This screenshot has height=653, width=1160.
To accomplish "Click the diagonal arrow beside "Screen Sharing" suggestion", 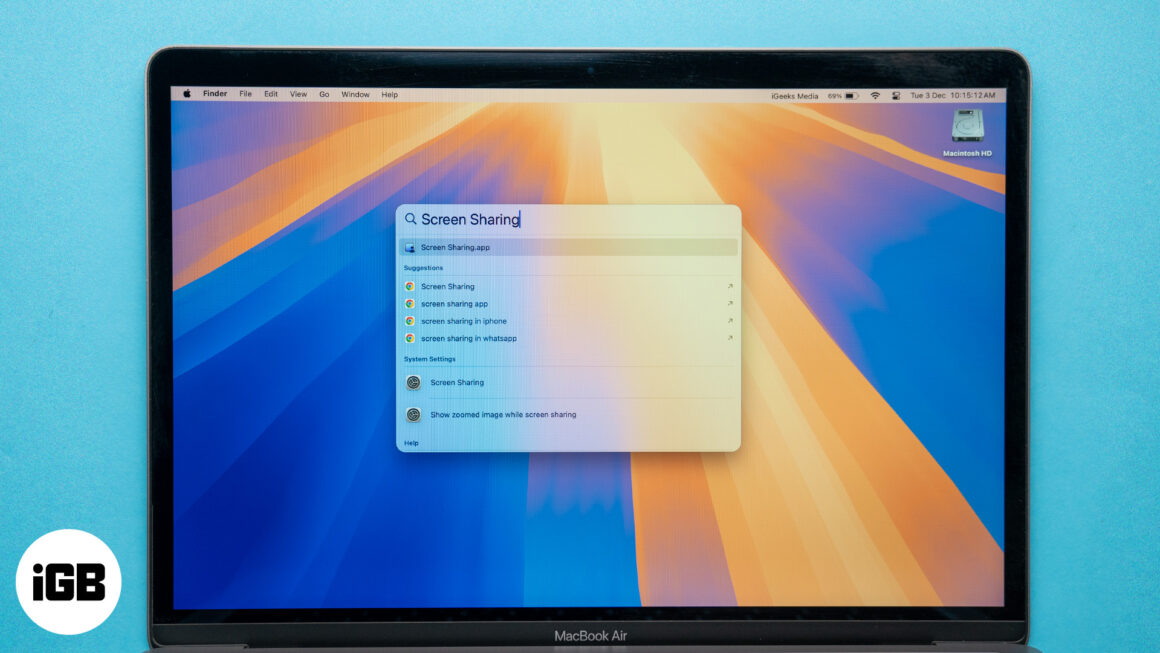I will [731, 287].
